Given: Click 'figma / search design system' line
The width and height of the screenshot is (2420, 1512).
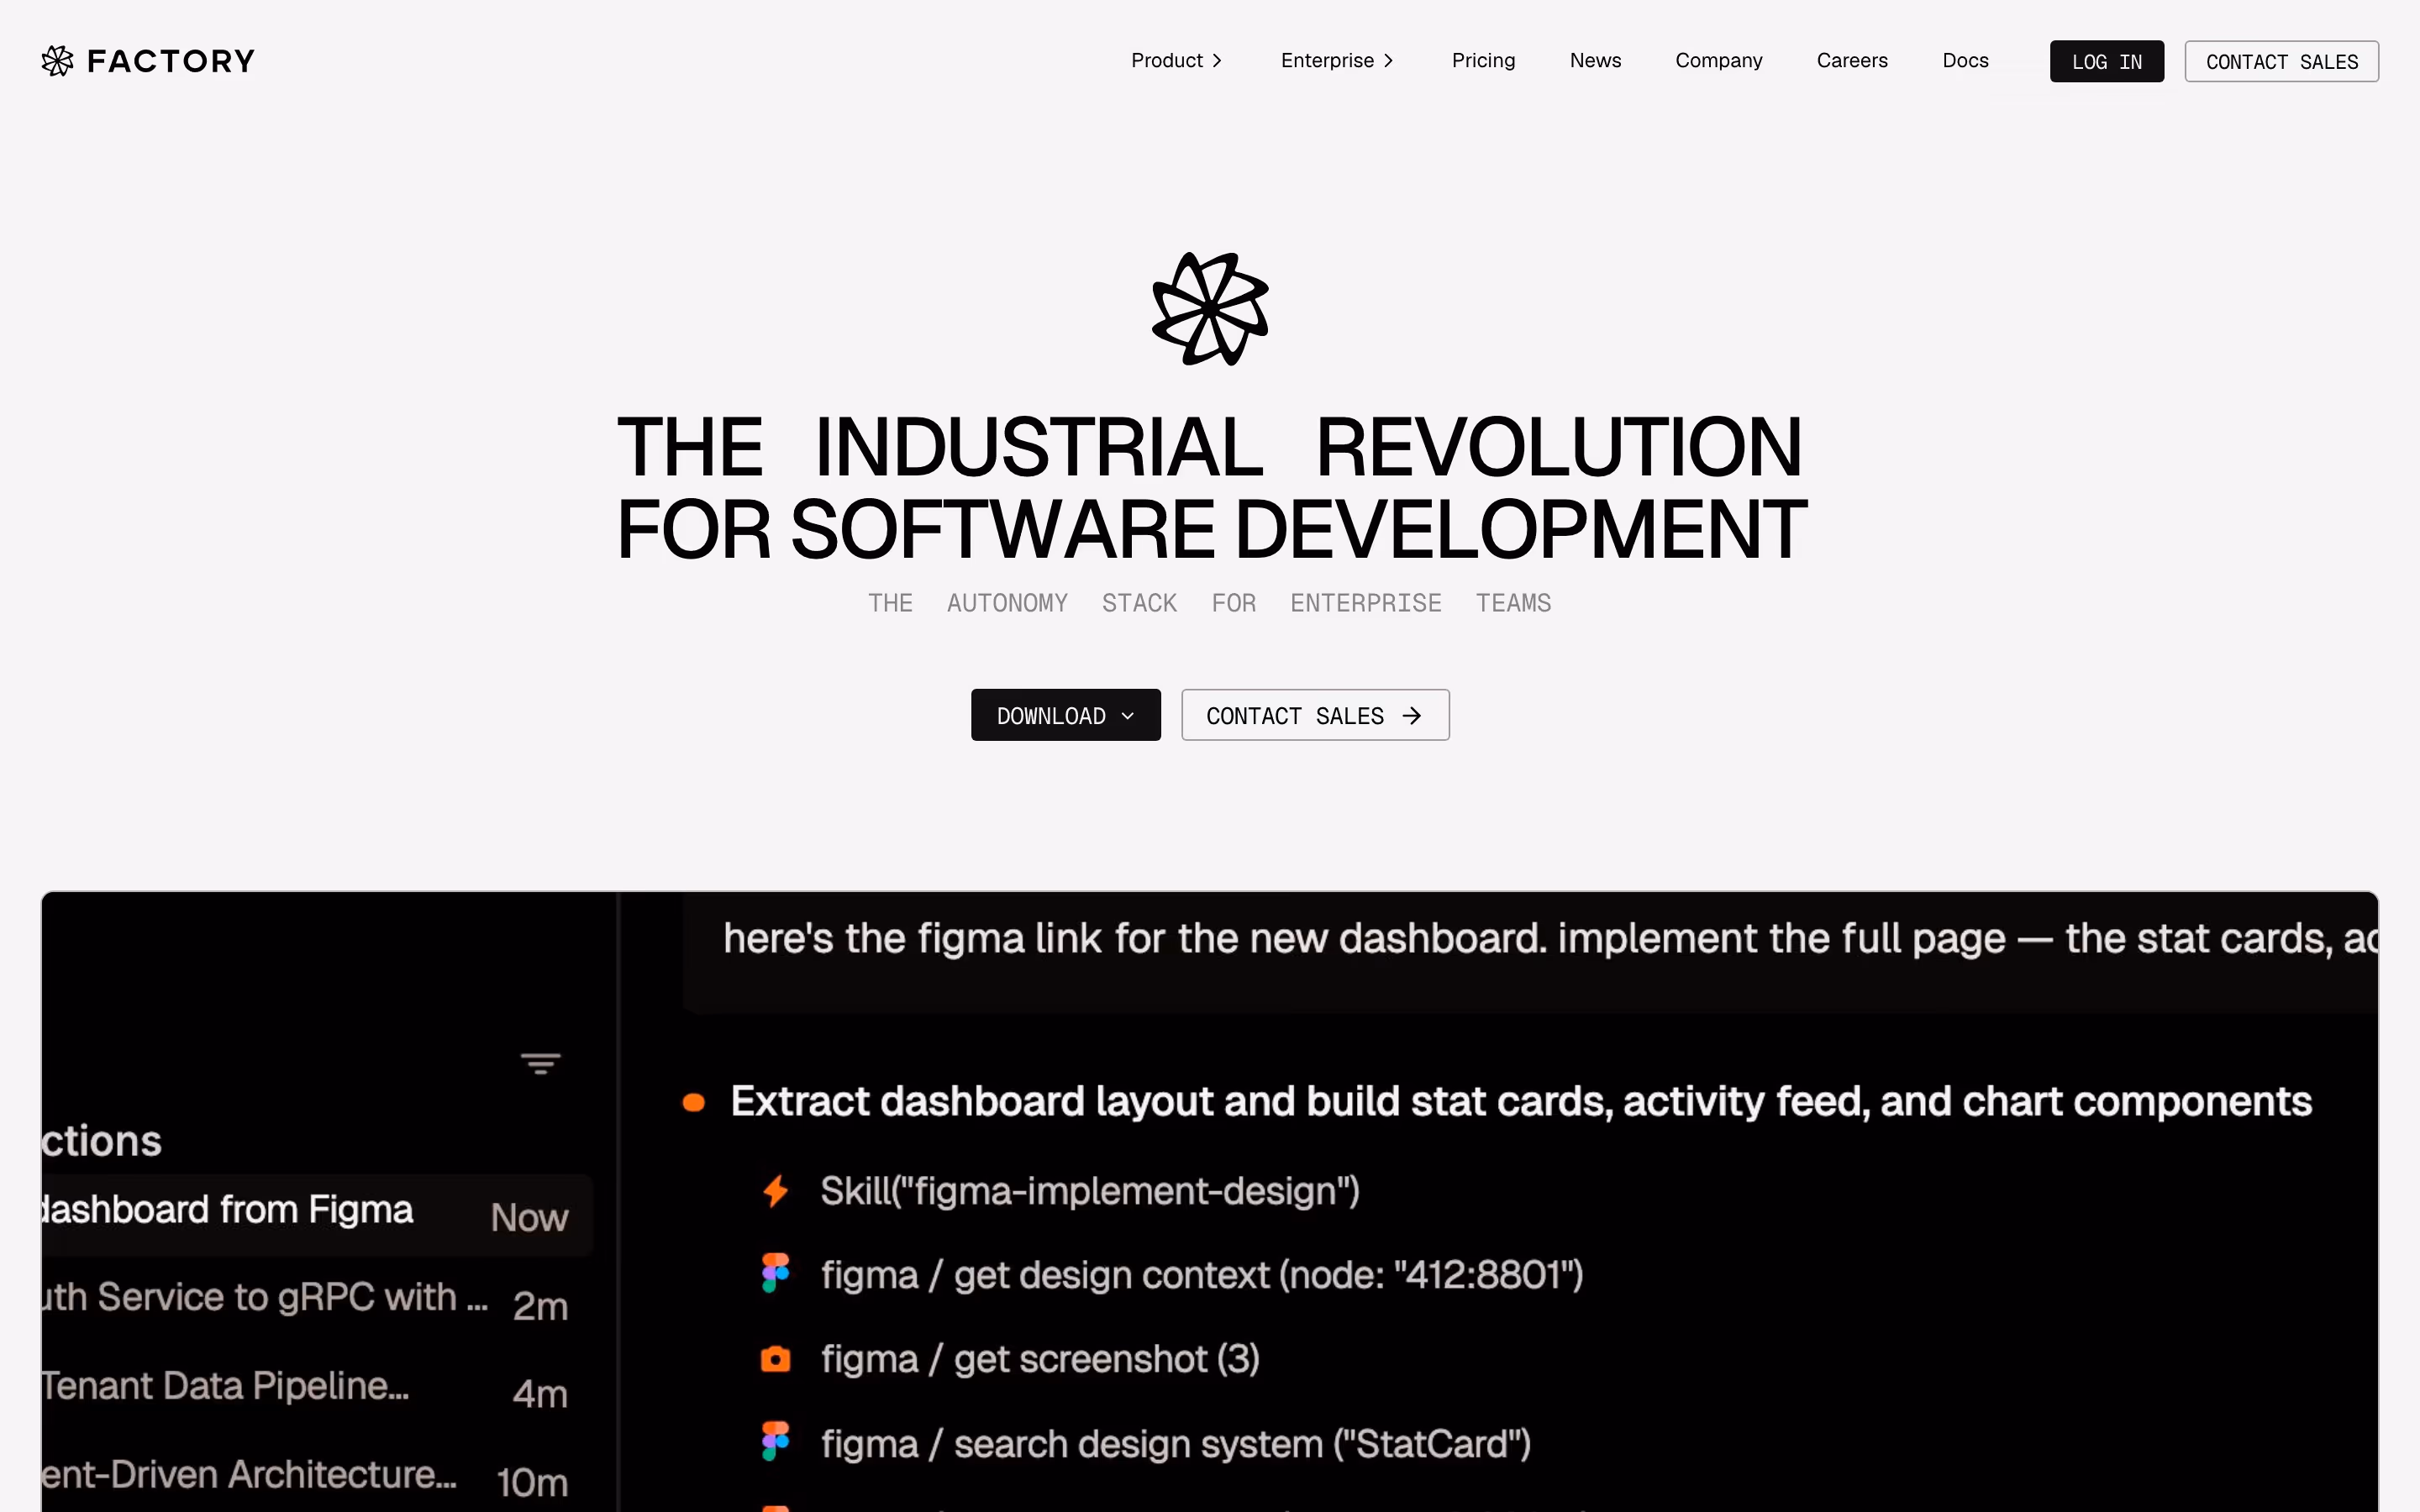Looking at the screenshot, I should [1176, 1444].
